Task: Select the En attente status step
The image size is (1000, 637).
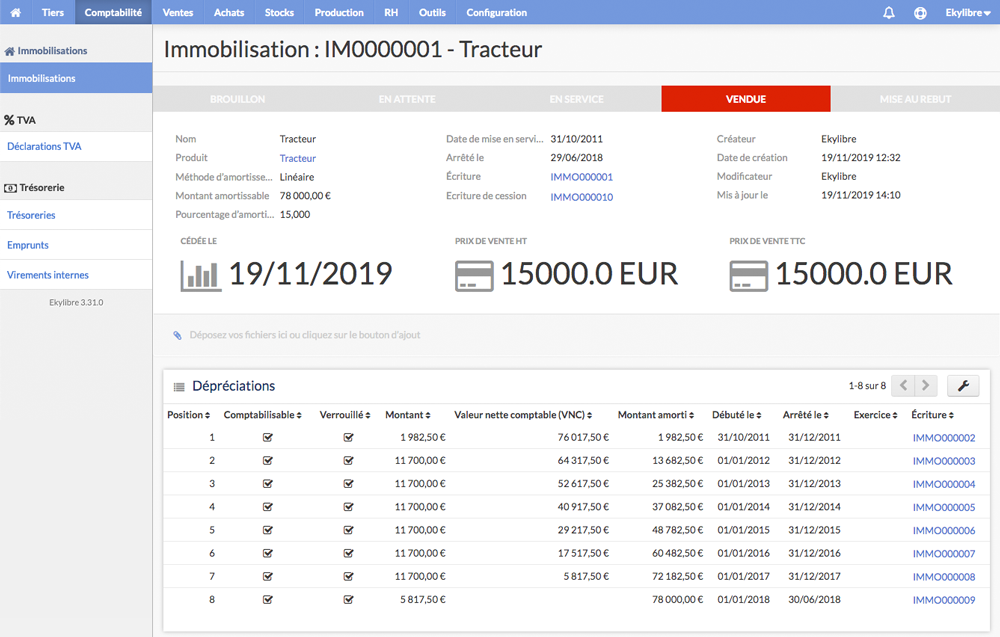Action: click(x=407, y=99)
